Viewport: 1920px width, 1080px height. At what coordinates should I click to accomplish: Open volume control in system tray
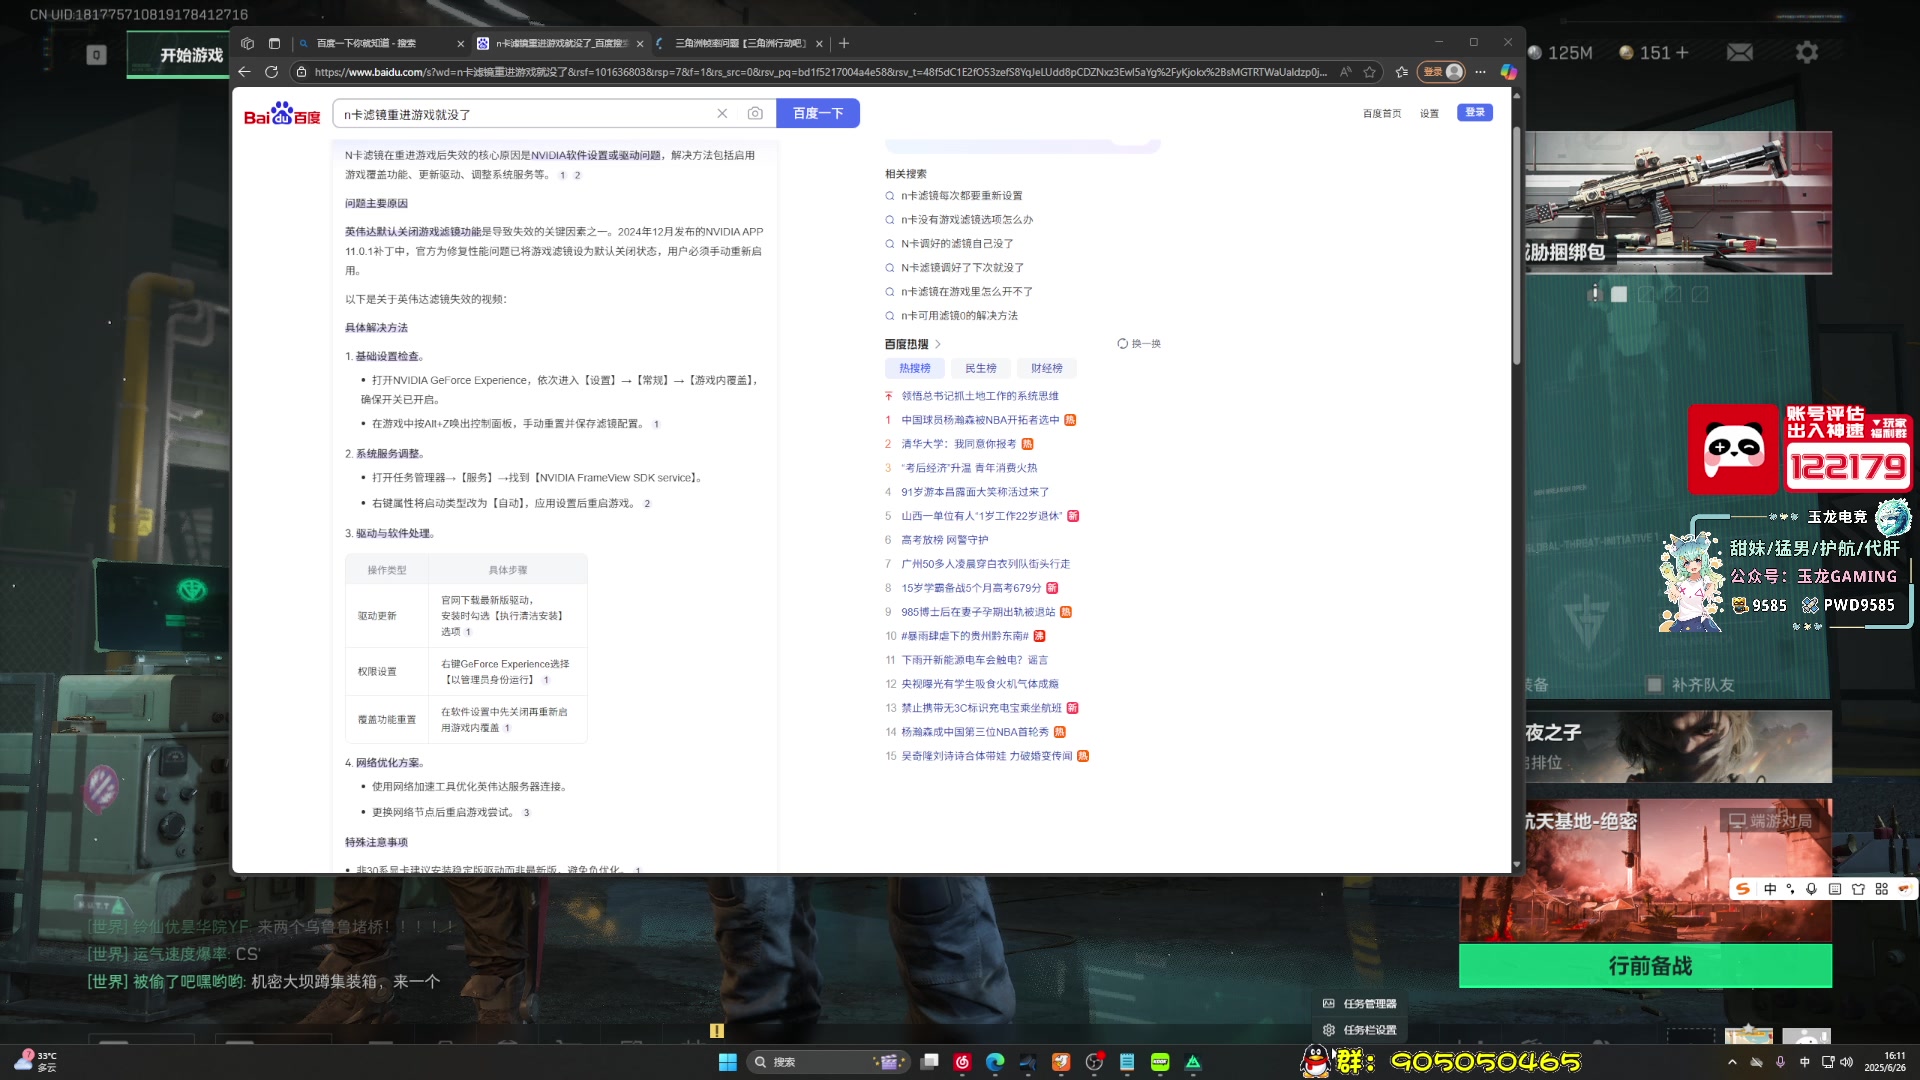1847,1062
